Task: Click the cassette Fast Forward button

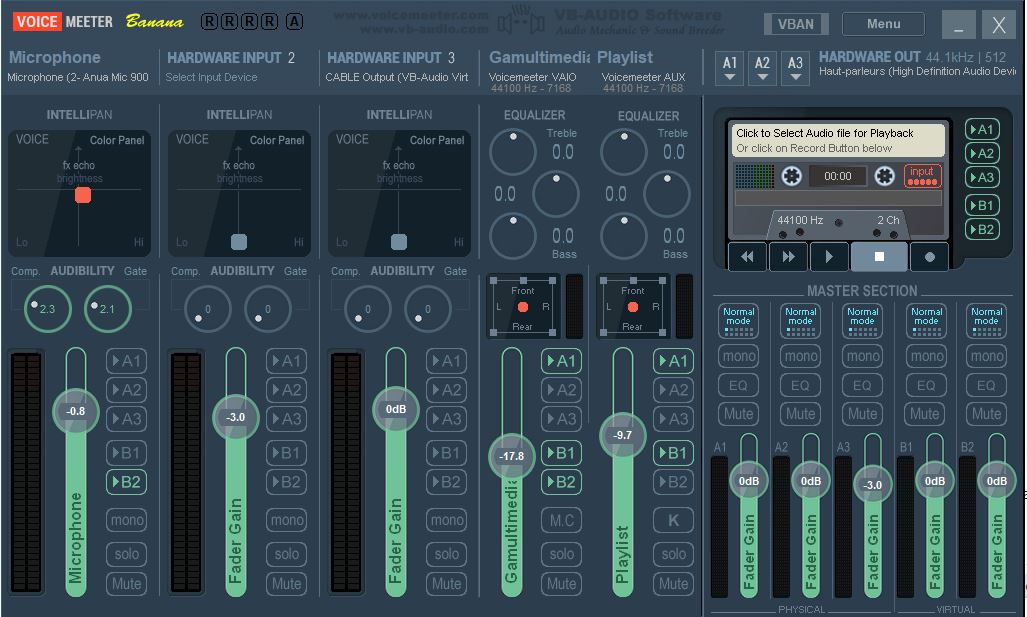Action: pos(788,257)
